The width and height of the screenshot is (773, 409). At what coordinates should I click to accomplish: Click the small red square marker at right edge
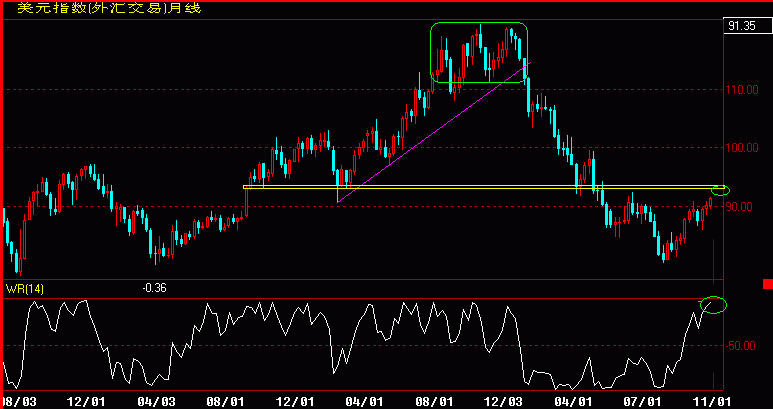[768, 284]
